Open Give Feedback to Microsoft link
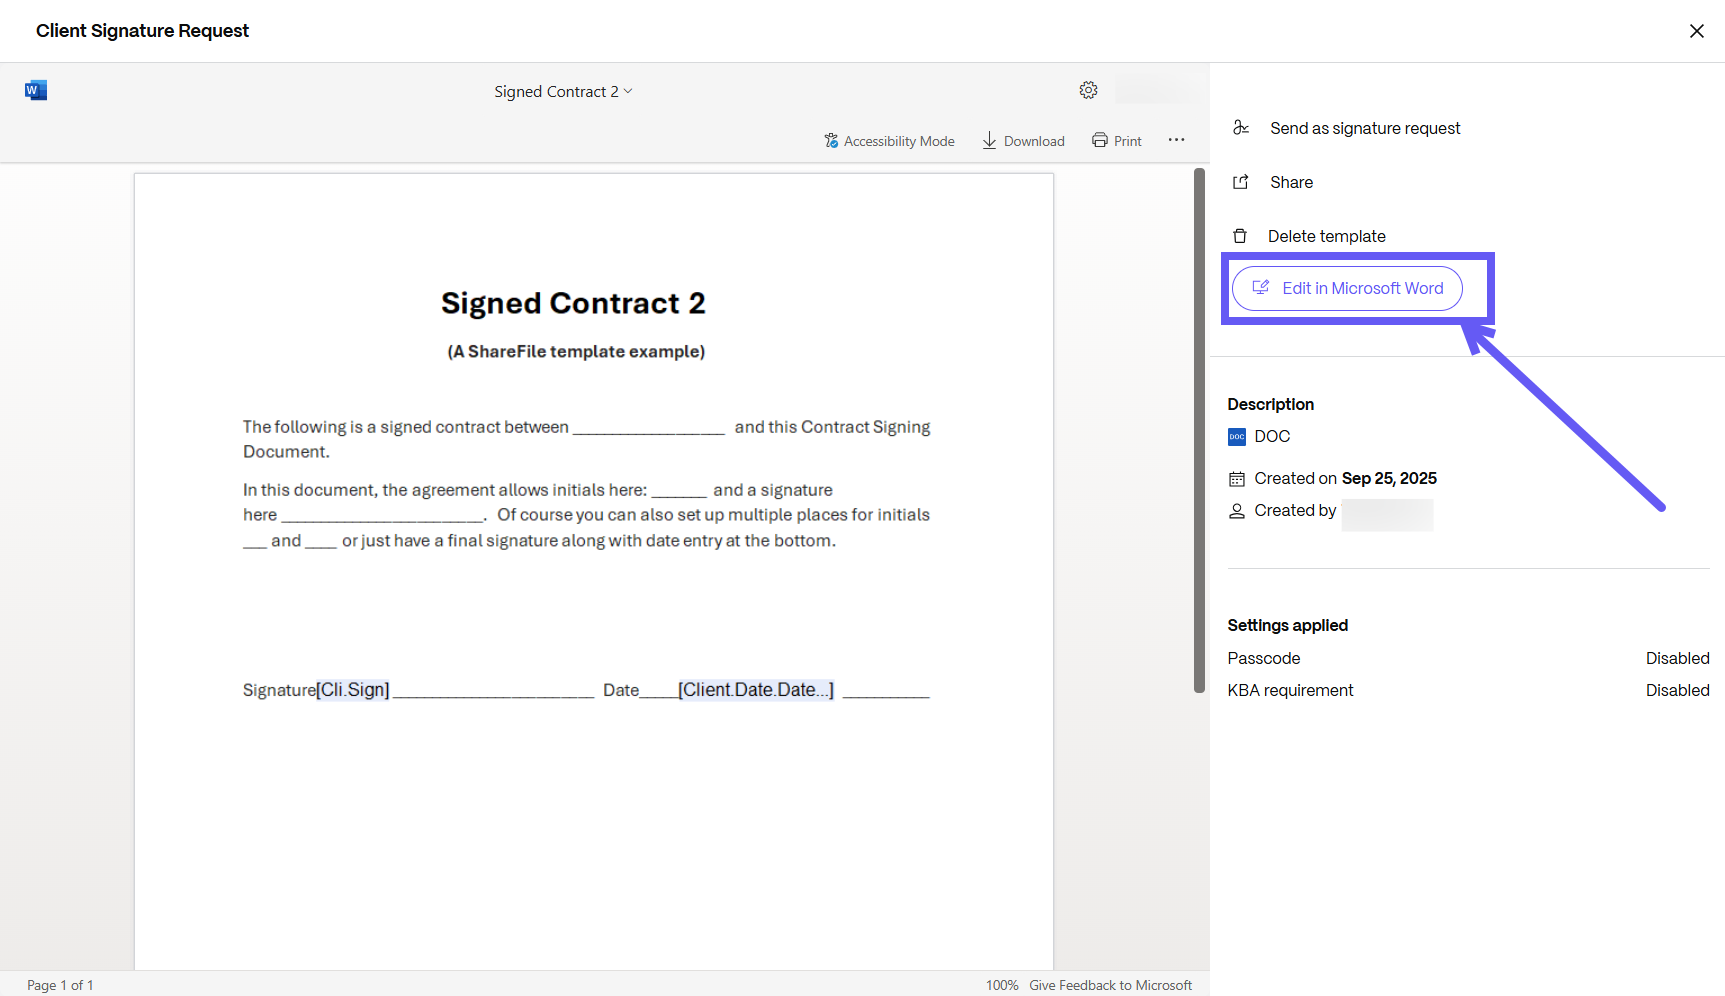Screen dimensions: 1725x996 coord(1110,985)
